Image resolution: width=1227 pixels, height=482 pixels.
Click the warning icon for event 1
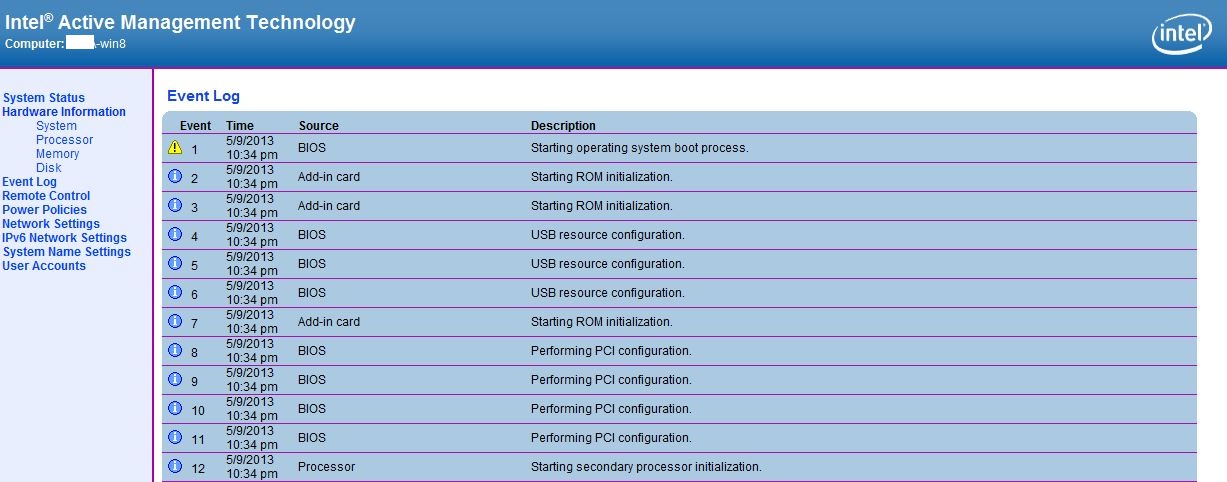click(175, 148)
